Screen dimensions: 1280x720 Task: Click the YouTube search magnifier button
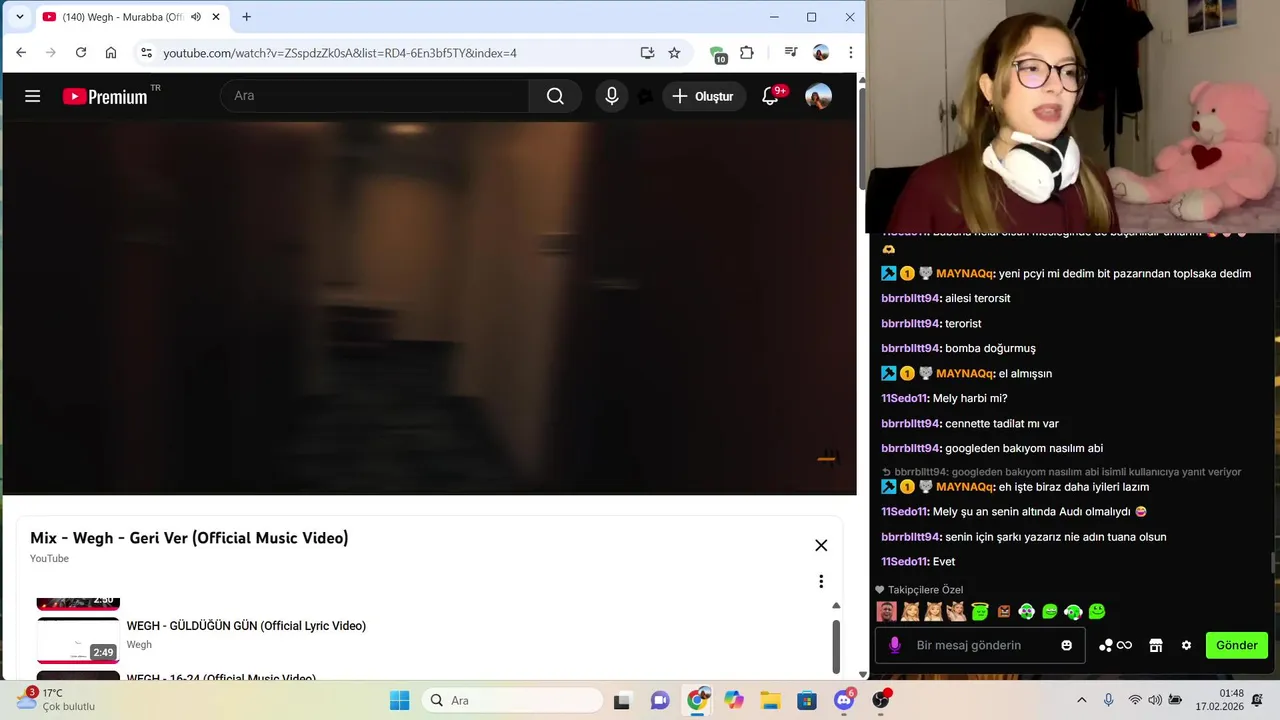click(555, 96)
